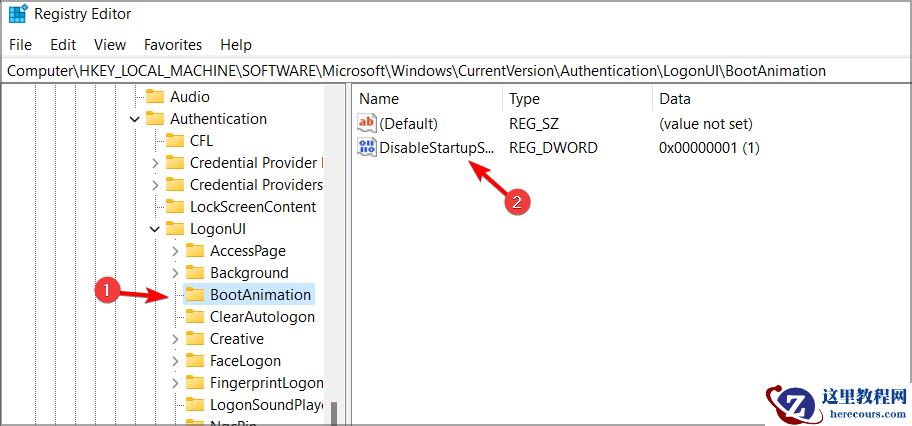
Task: Select the (Default) value name
Action: 408,123
